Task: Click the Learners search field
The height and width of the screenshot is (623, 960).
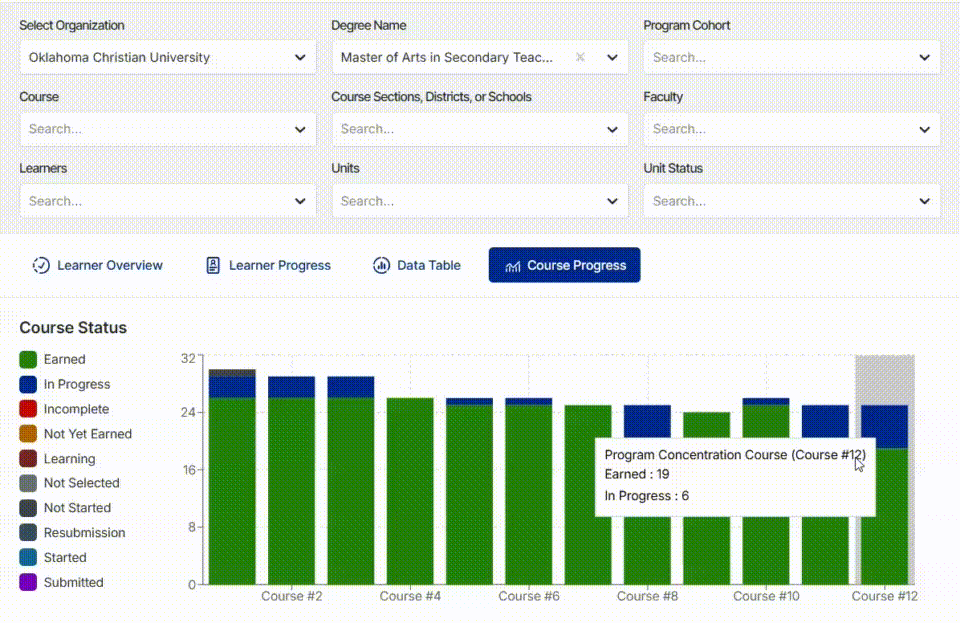Action: pyautogui.click(x=168, y=201)
